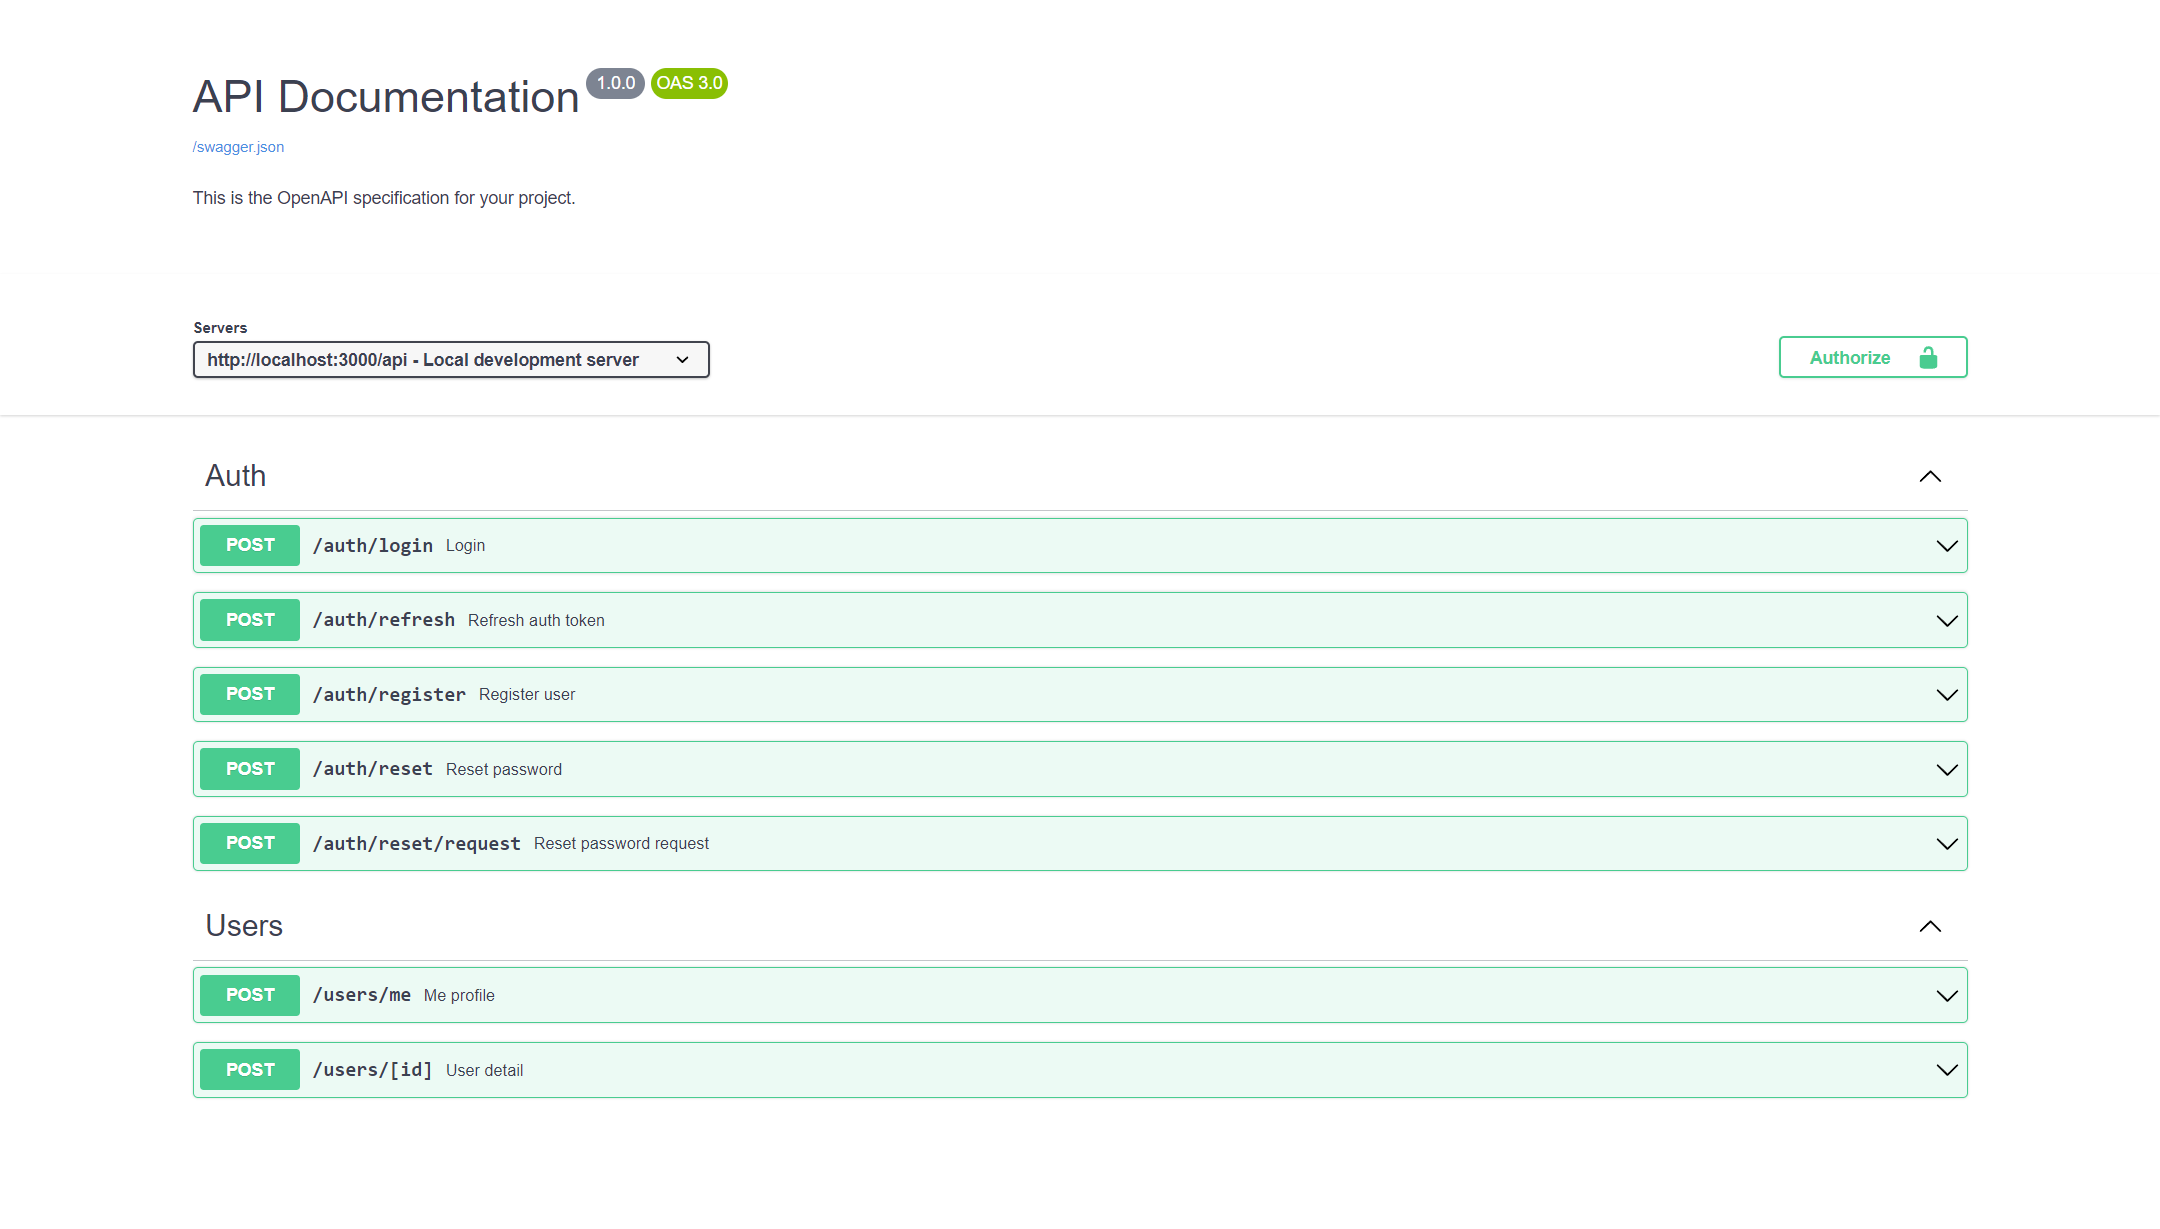Screen dimensions: 2160x1229
Task: Click the Users tag heading
Action: tap(244, 926)
